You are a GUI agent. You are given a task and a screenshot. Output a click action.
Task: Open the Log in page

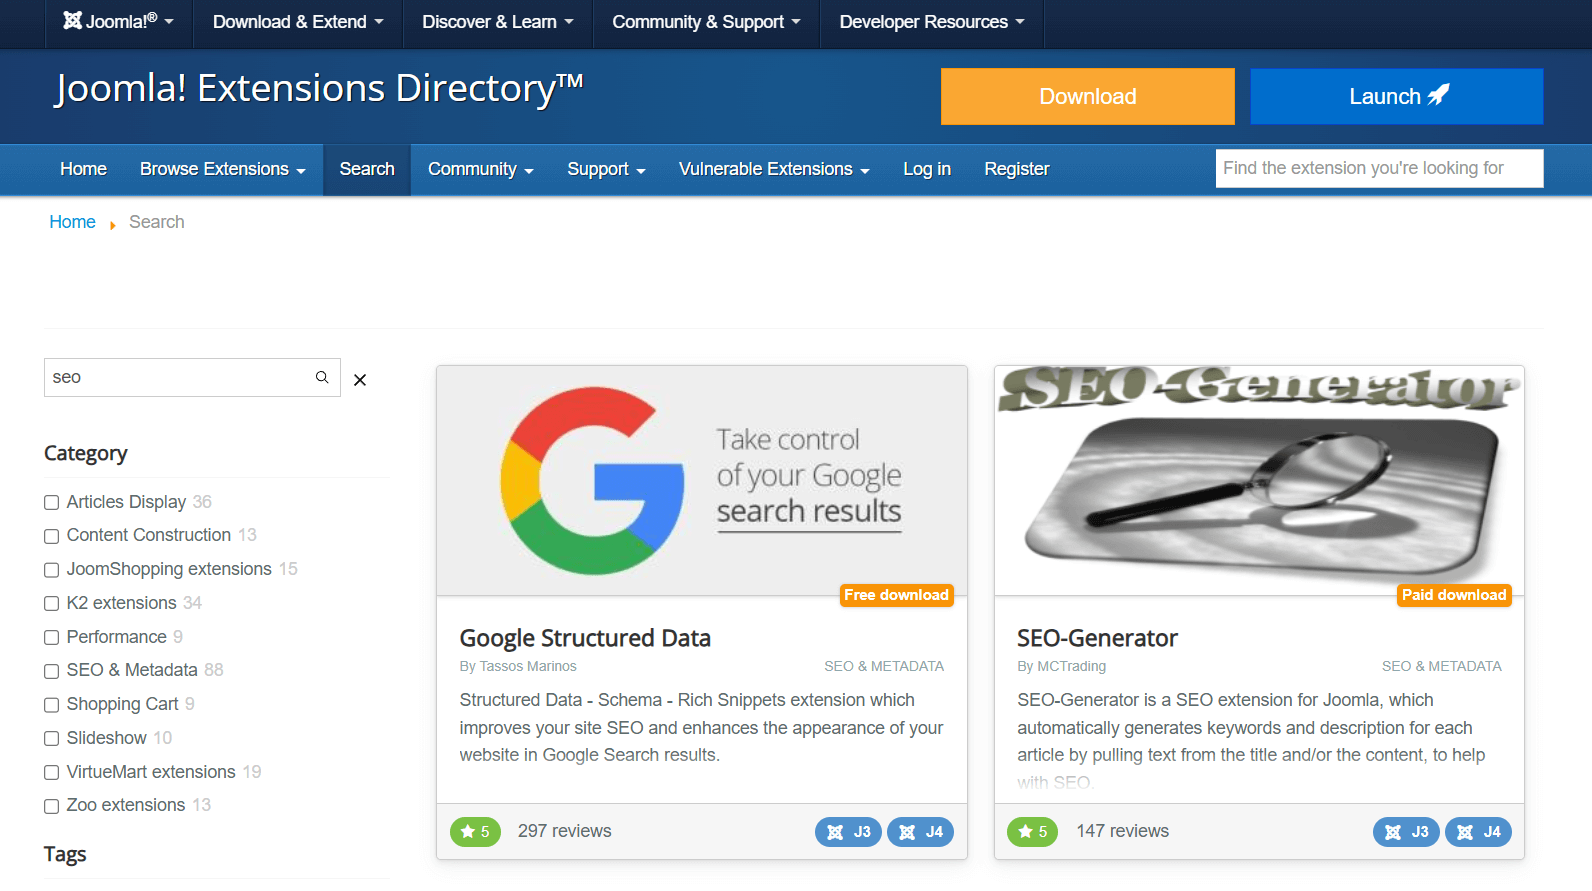tap(927, 169)
